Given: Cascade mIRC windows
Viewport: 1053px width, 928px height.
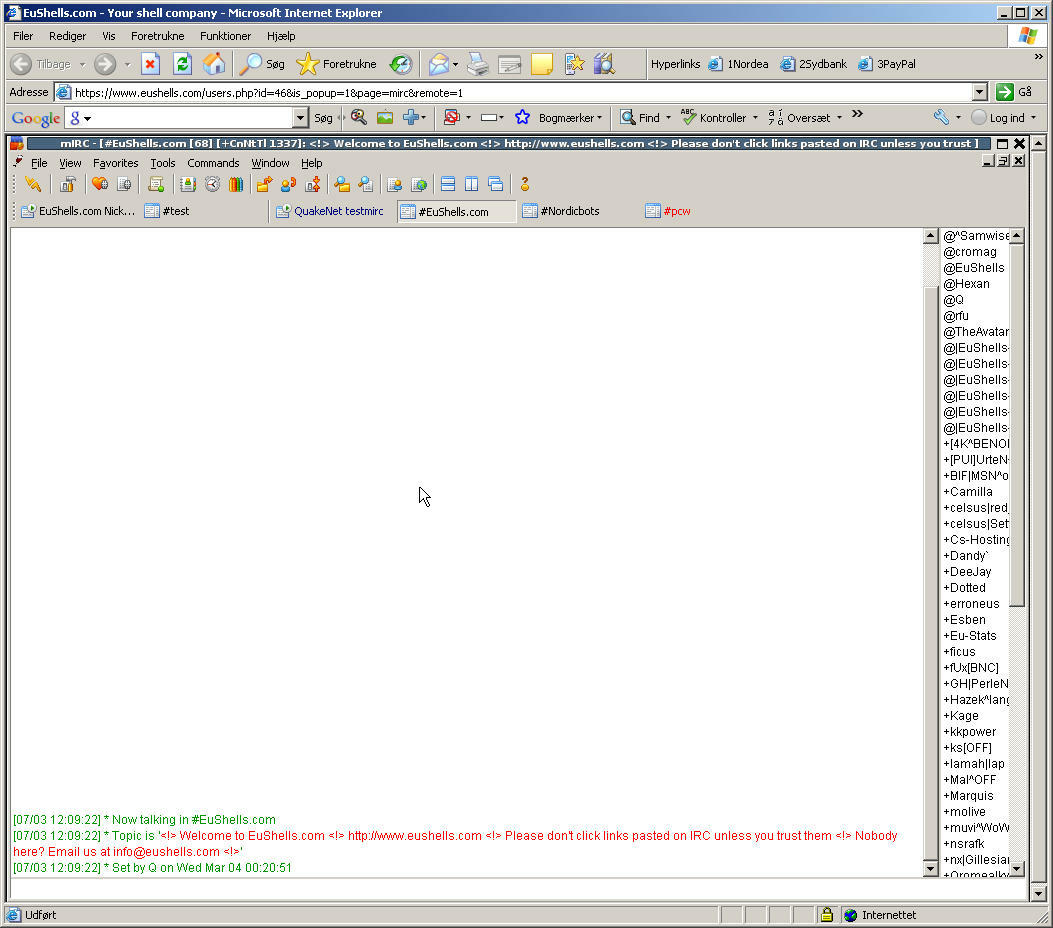Looking at the screenshot, I should 496,184.
